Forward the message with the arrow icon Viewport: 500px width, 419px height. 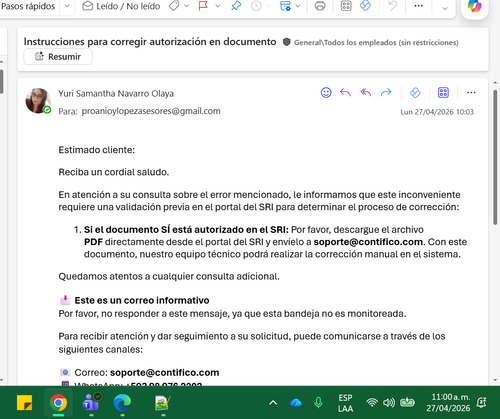(x=386, y=92)
